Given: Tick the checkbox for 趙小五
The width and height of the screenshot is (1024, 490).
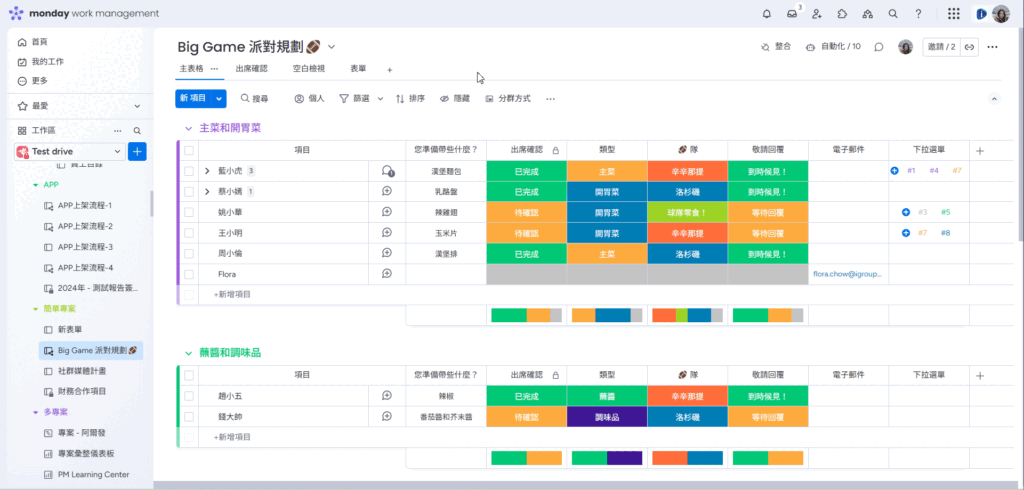Looking at the screenshot, I should 189,396.
